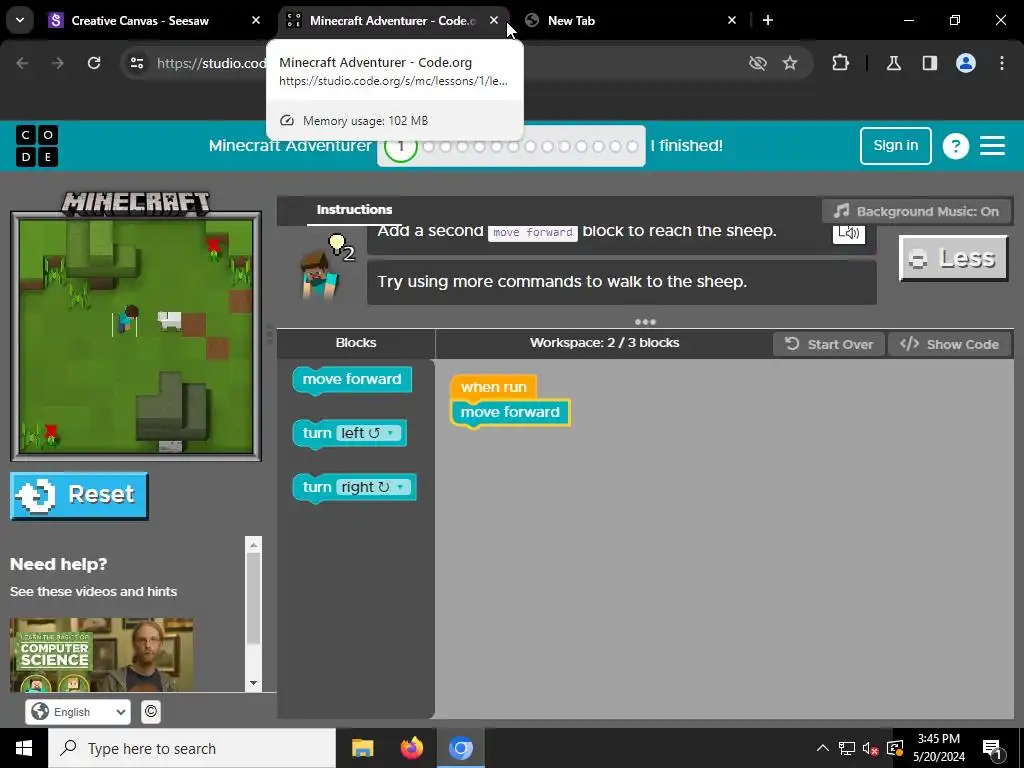The width and height of the screenshot is (1024, 768).
Task: Open the Chrome Labs flask icon
Action: click(893, 63)
